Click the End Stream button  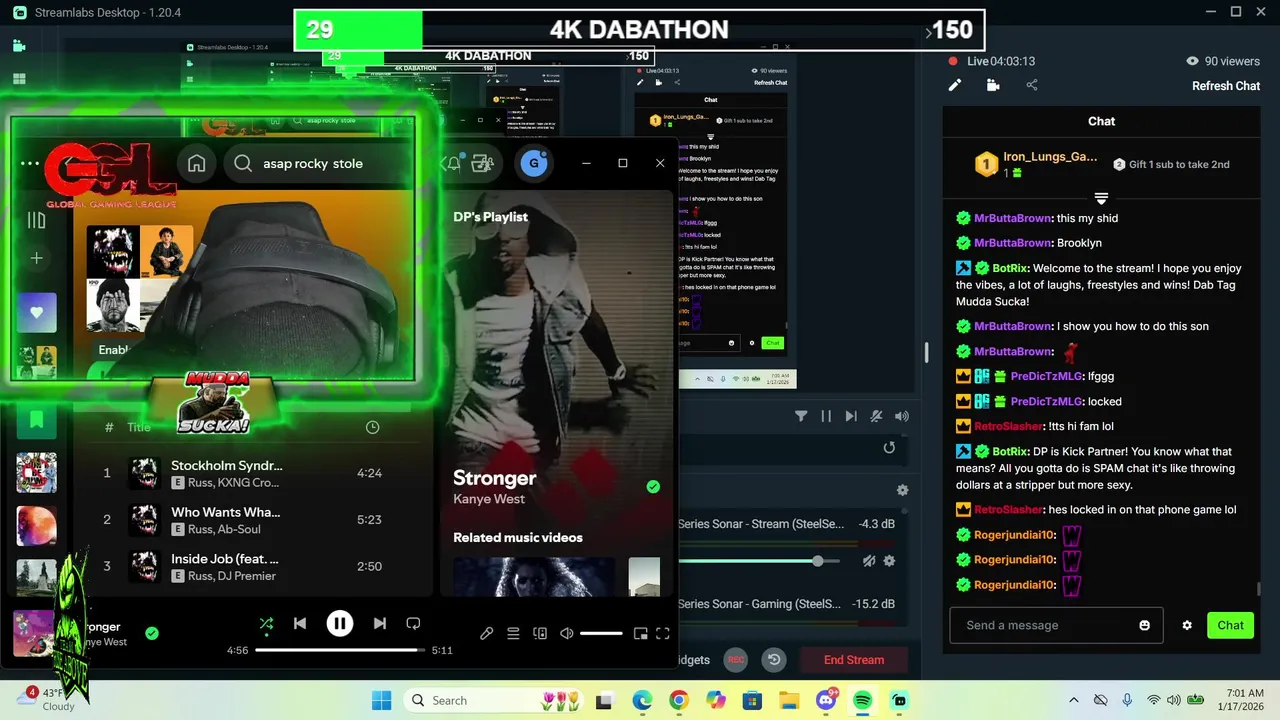[x=854, y=660]
